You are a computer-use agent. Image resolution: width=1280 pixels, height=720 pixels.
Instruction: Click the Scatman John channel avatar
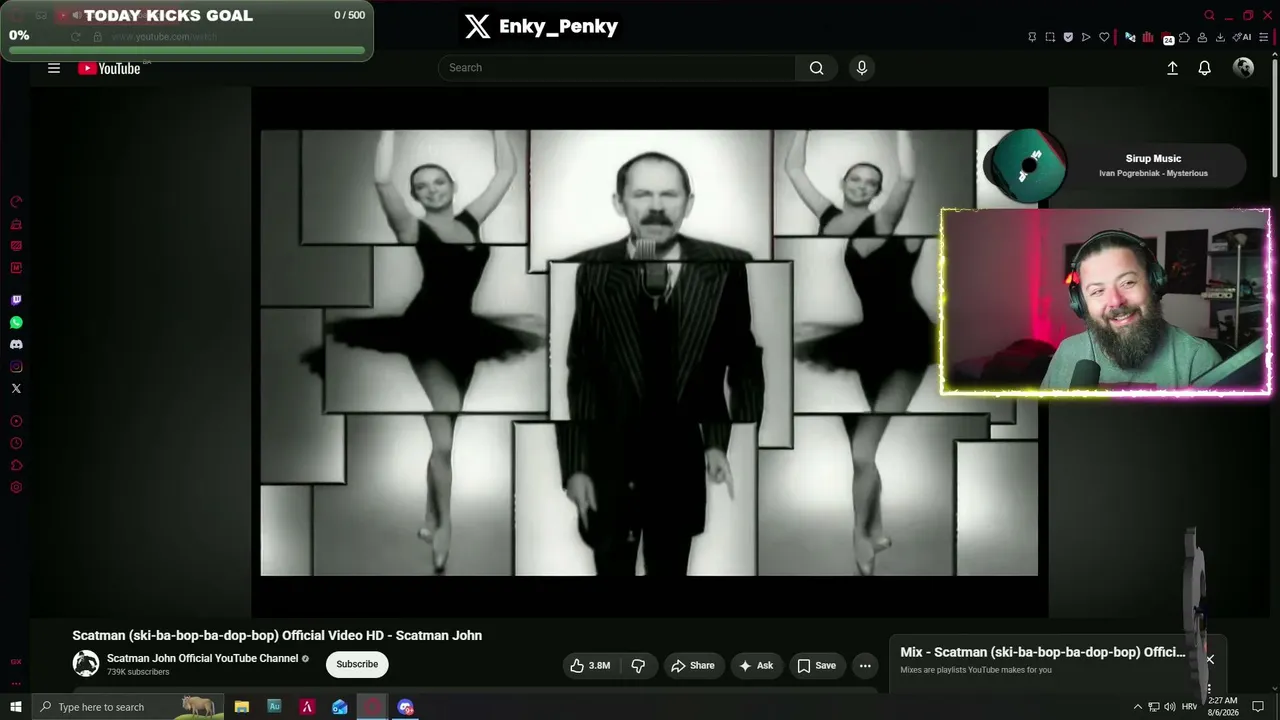[86, 663]
